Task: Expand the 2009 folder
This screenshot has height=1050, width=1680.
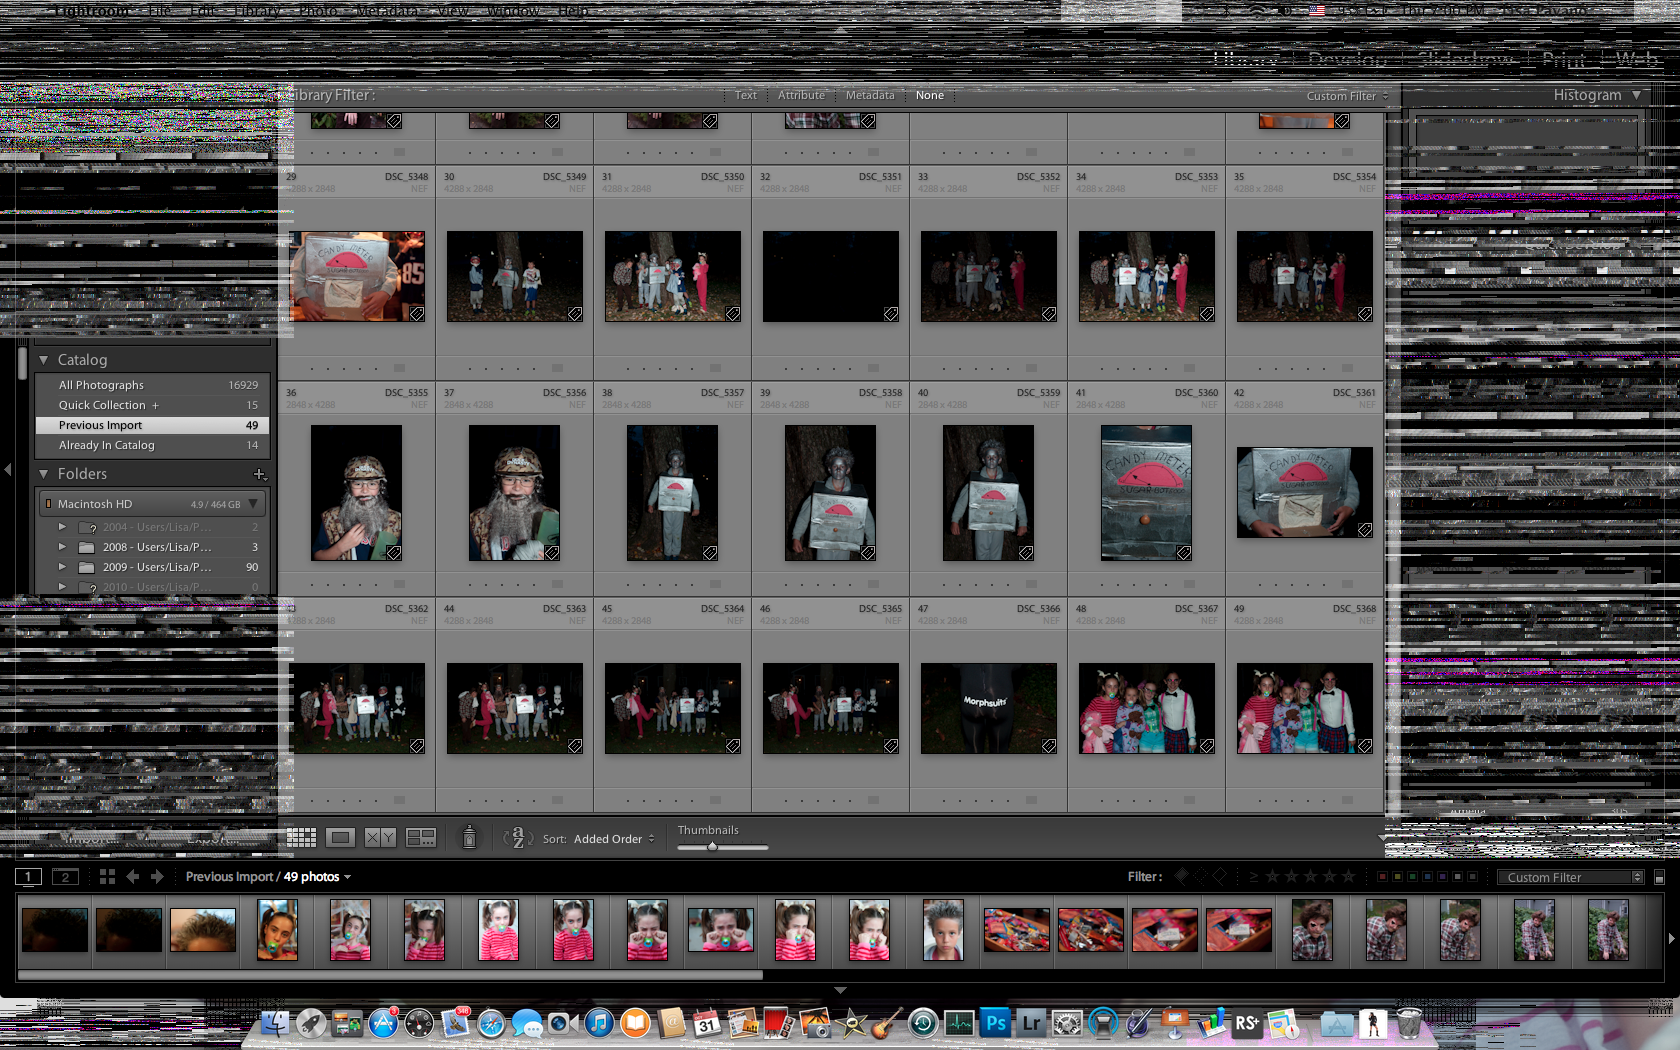Action: click(x=62, y=567)
